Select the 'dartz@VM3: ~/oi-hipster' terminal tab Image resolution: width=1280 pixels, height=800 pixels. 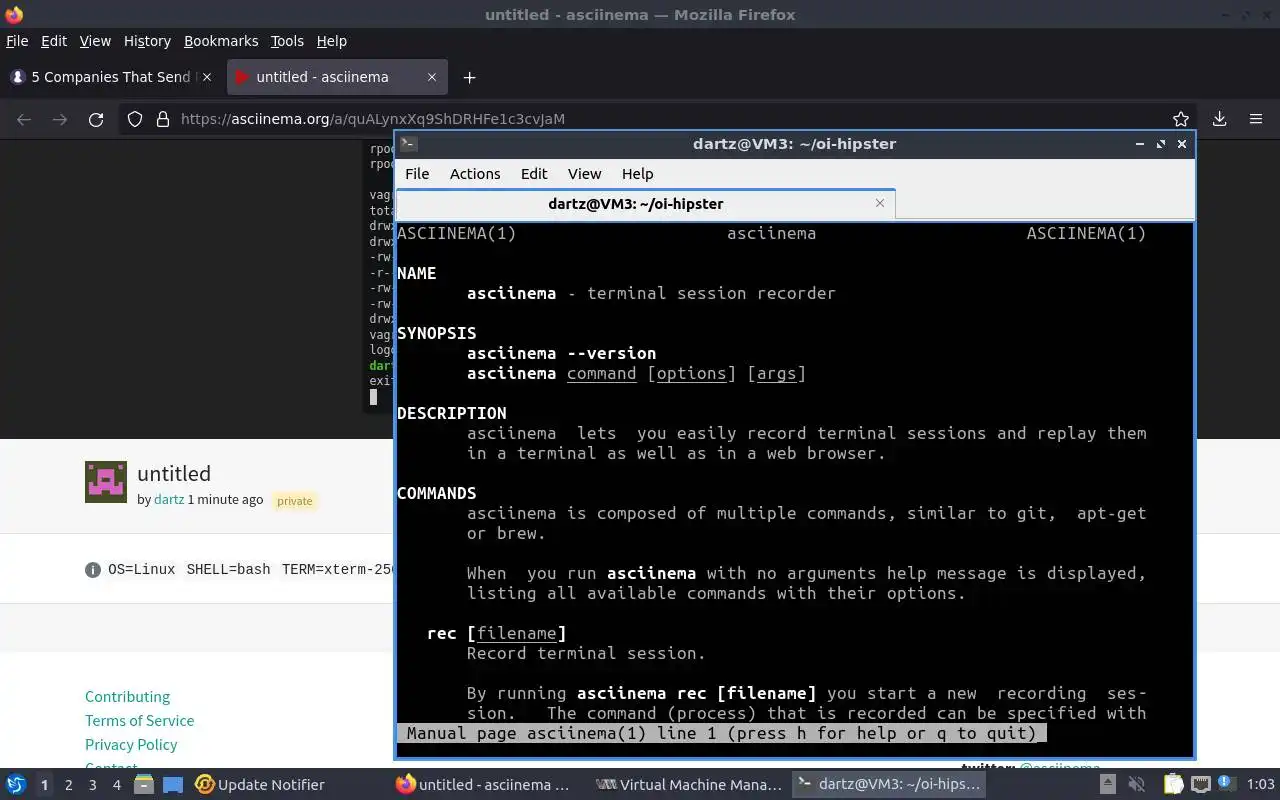646,203
